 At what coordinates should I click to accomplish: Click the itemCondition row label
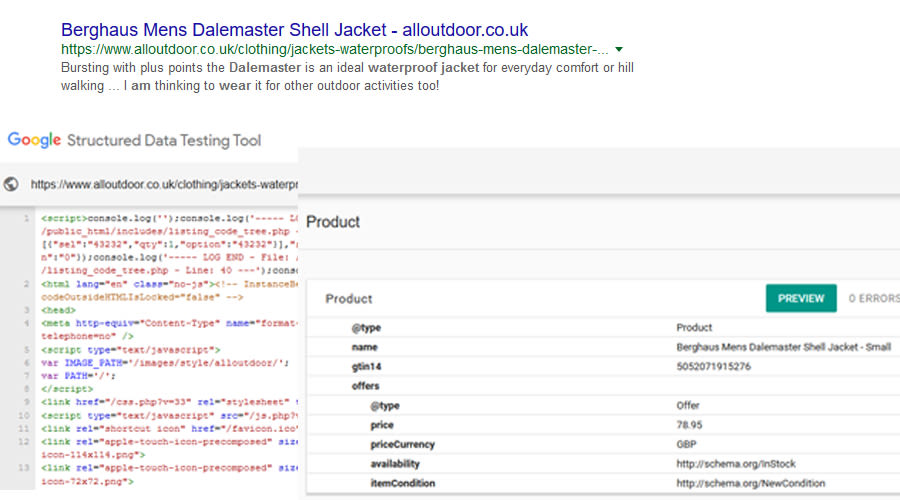(x=402, y=483)
